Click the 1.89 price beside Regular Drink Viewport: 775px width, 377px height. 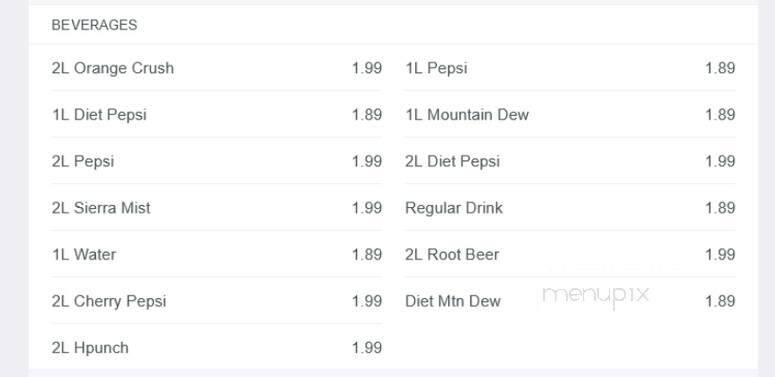click(720, 208)
